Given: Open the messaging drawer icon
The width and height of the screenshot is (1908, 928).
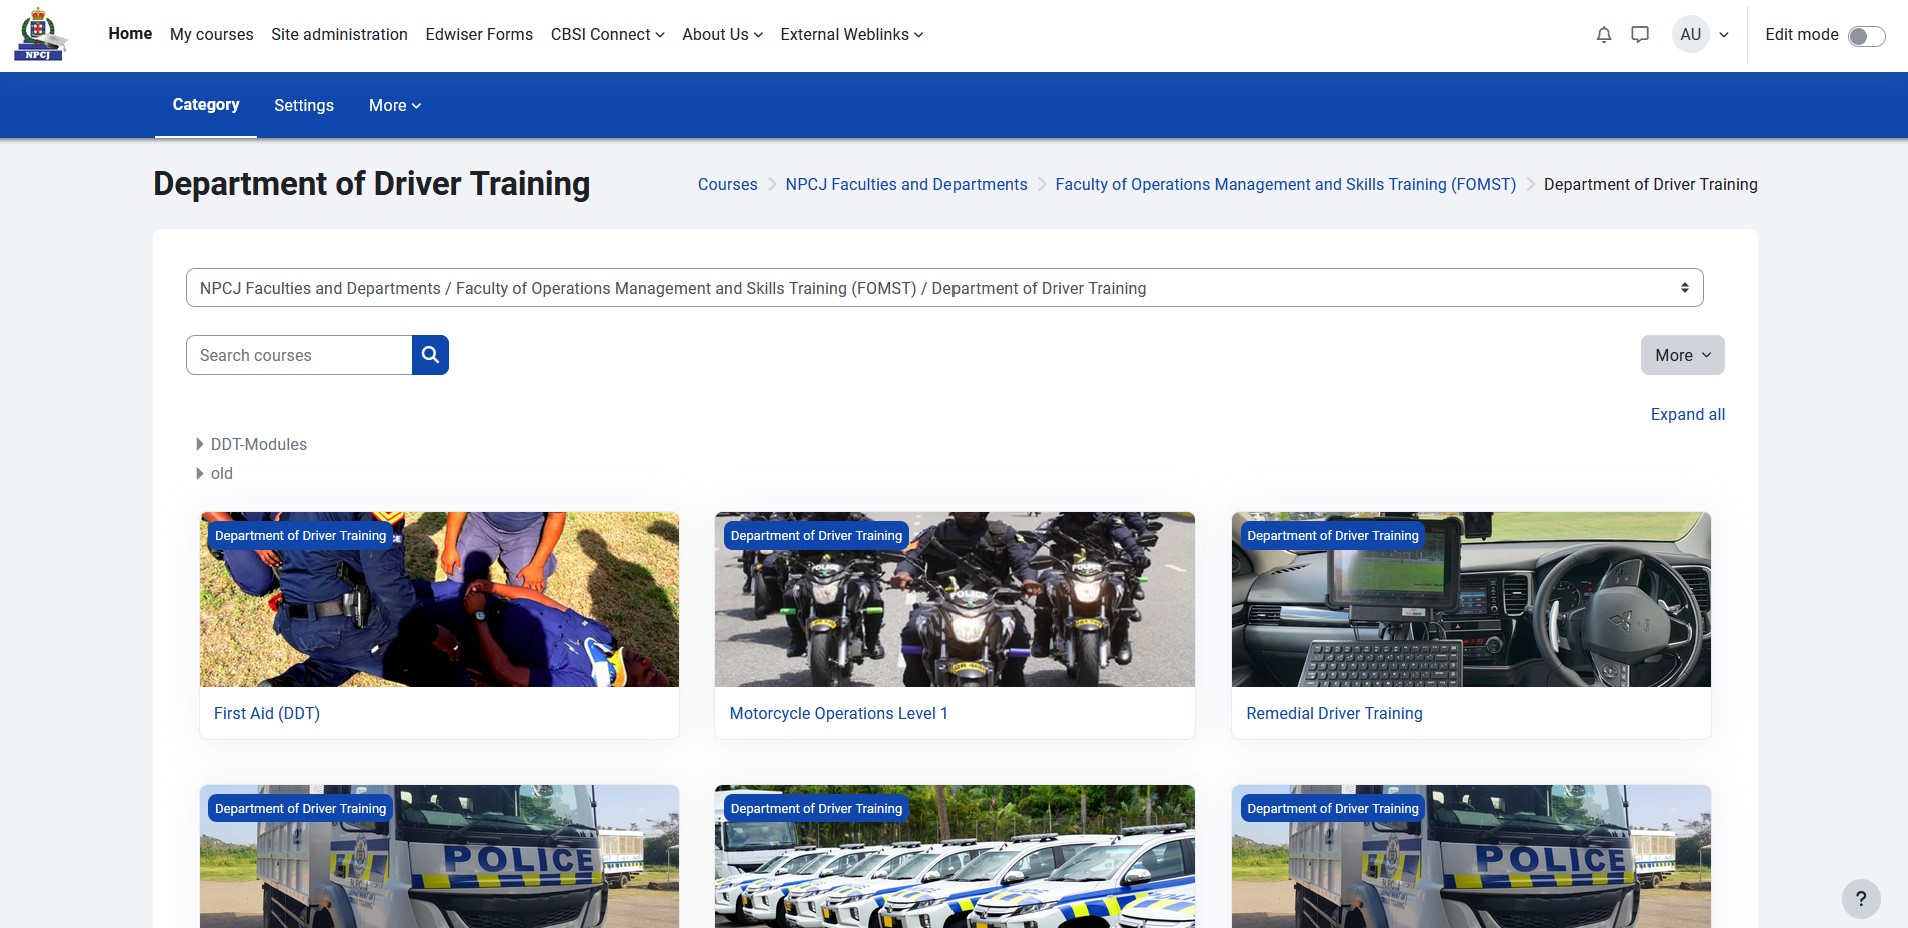Looking at the screenshot, I should point(1640,35).
